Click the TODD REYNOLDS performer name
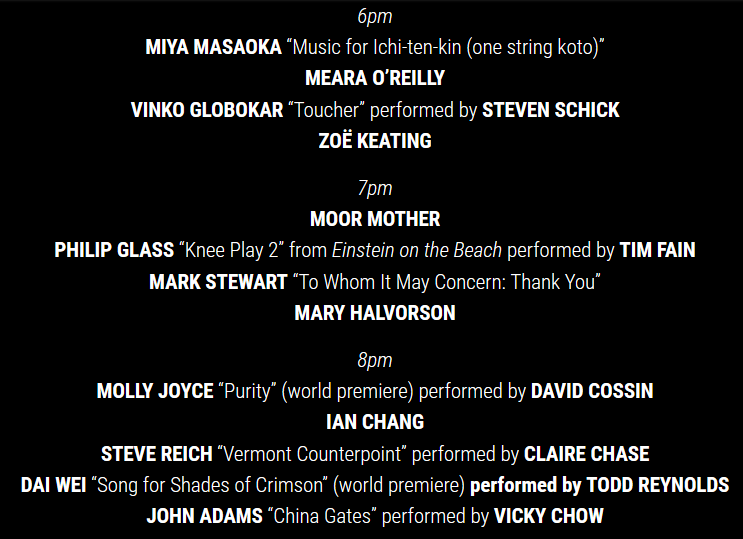Image resolution: width=743 pixels, height=539 pixels. 658,485
